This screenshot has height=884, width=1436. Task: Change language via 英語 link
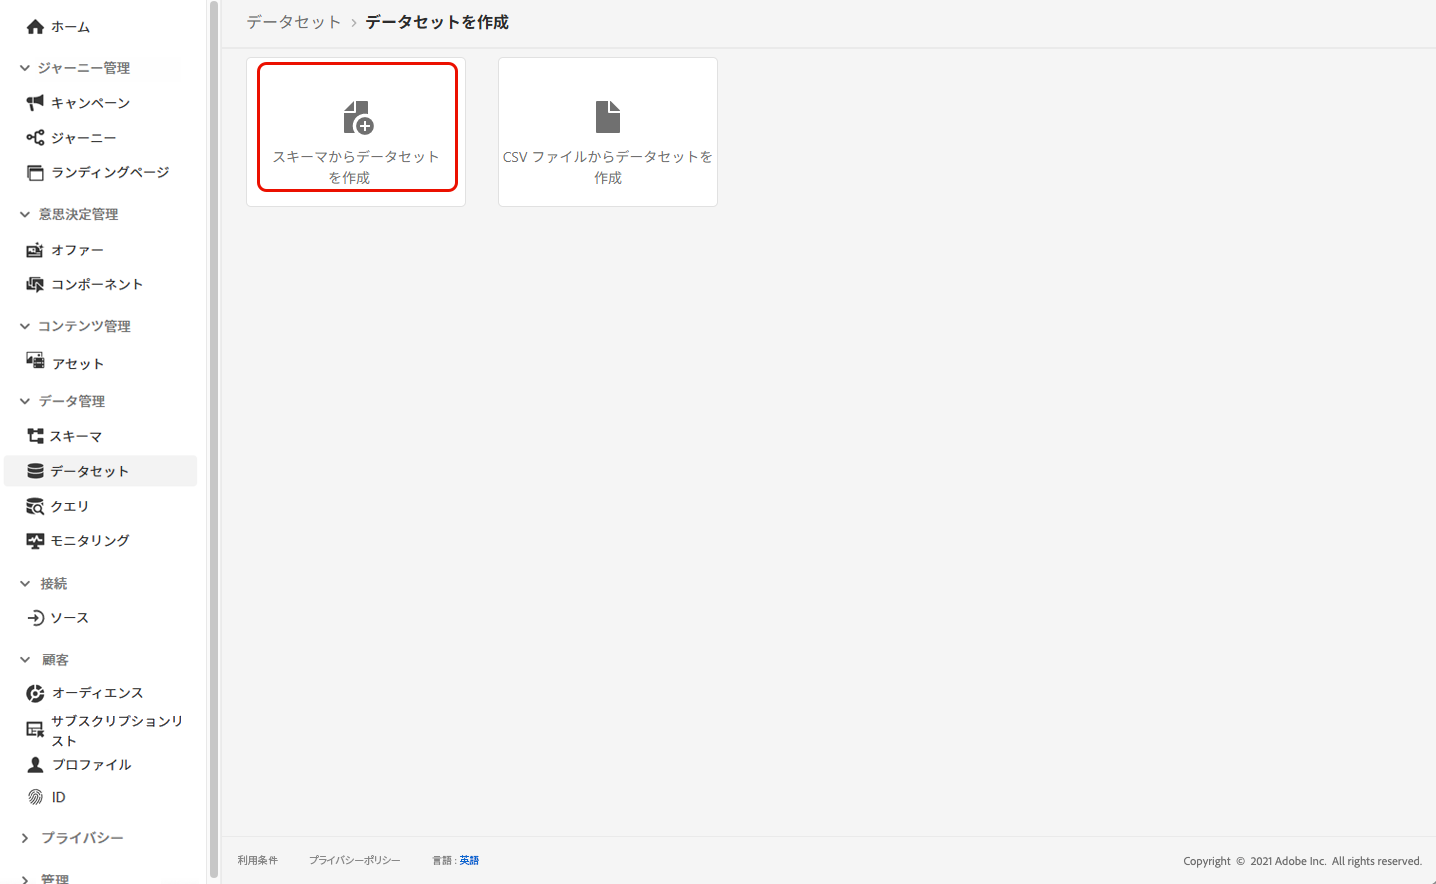469,860
